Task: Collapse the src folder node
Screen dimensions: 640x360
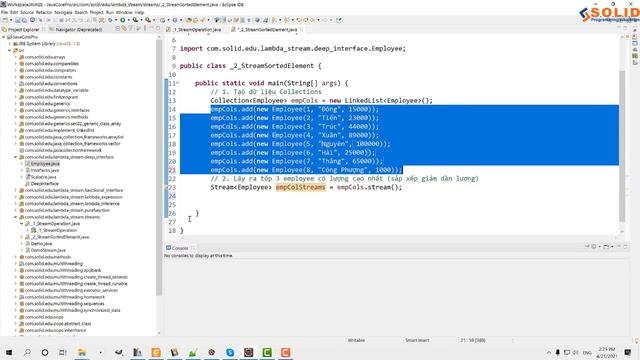Action: pos(10,50)
